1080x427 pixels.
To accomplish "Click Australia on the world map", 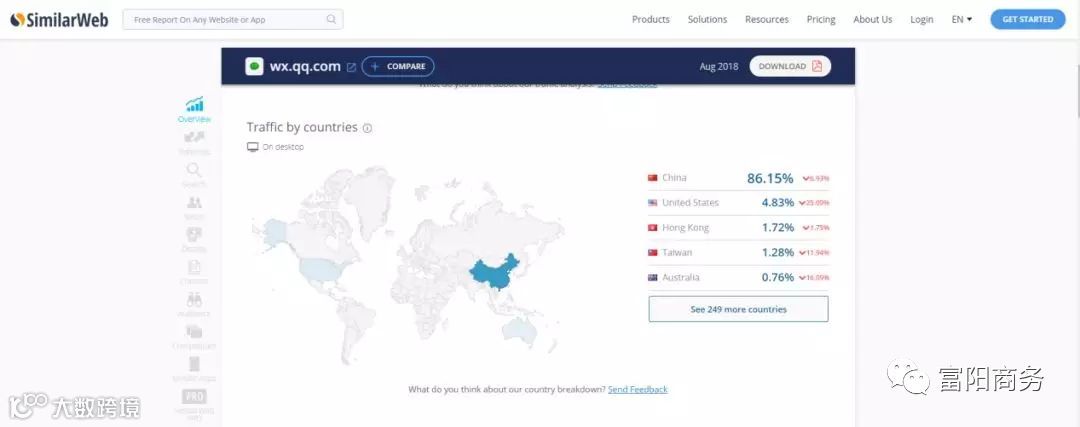I will (x=520, y=331).
